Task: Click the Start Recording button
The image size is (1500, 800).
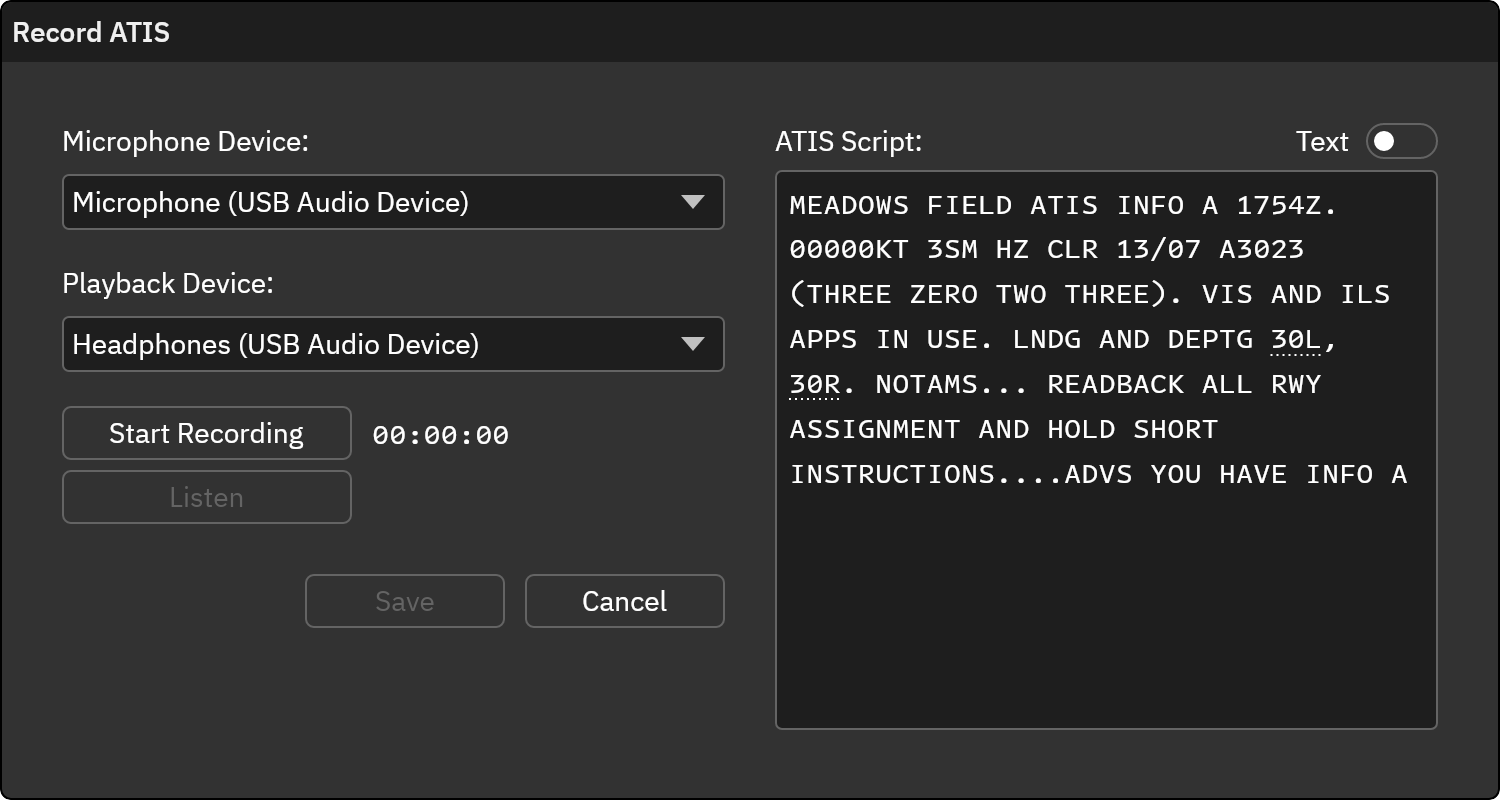Action: [x=207, y=433]
